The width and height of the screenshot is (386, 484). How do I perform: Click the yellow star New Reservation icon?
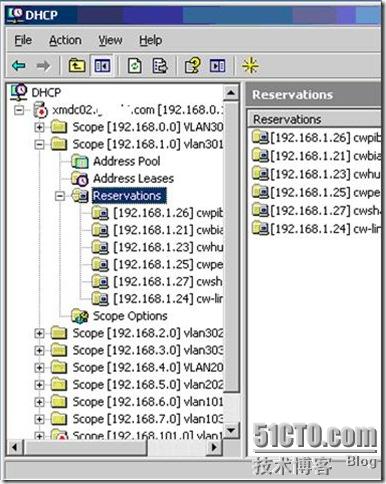click(x=250, y=65)
